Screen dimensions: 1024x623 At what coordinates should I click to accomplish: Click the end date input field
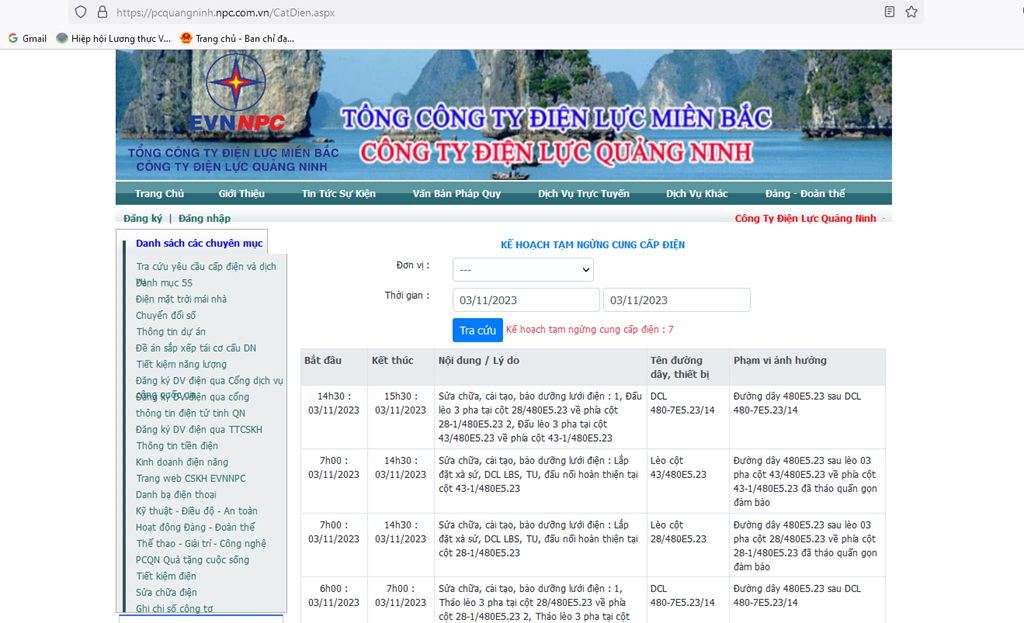(x=677, y=300)
